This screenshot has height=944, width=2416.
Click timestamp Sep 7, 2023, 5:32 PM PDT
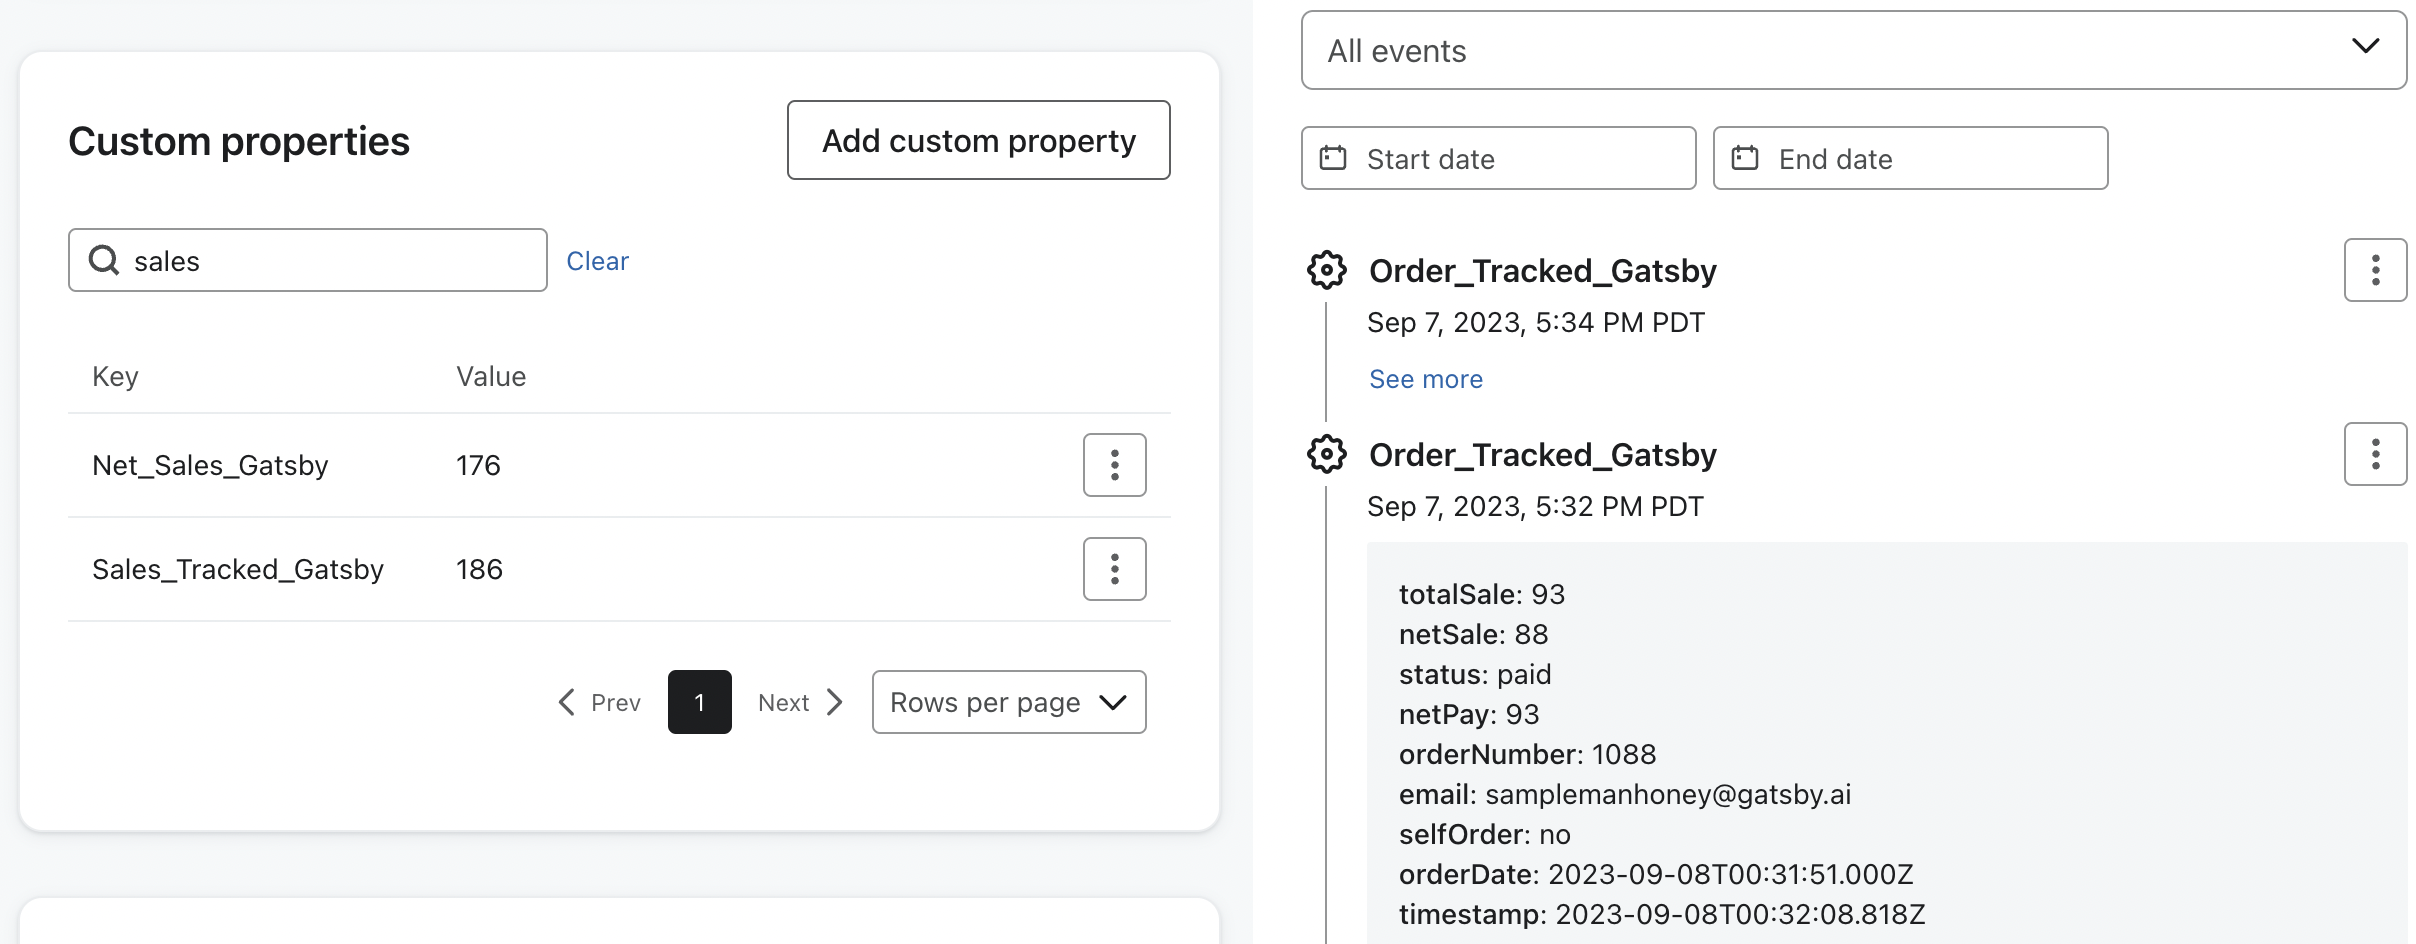(x=1535, y=506)
